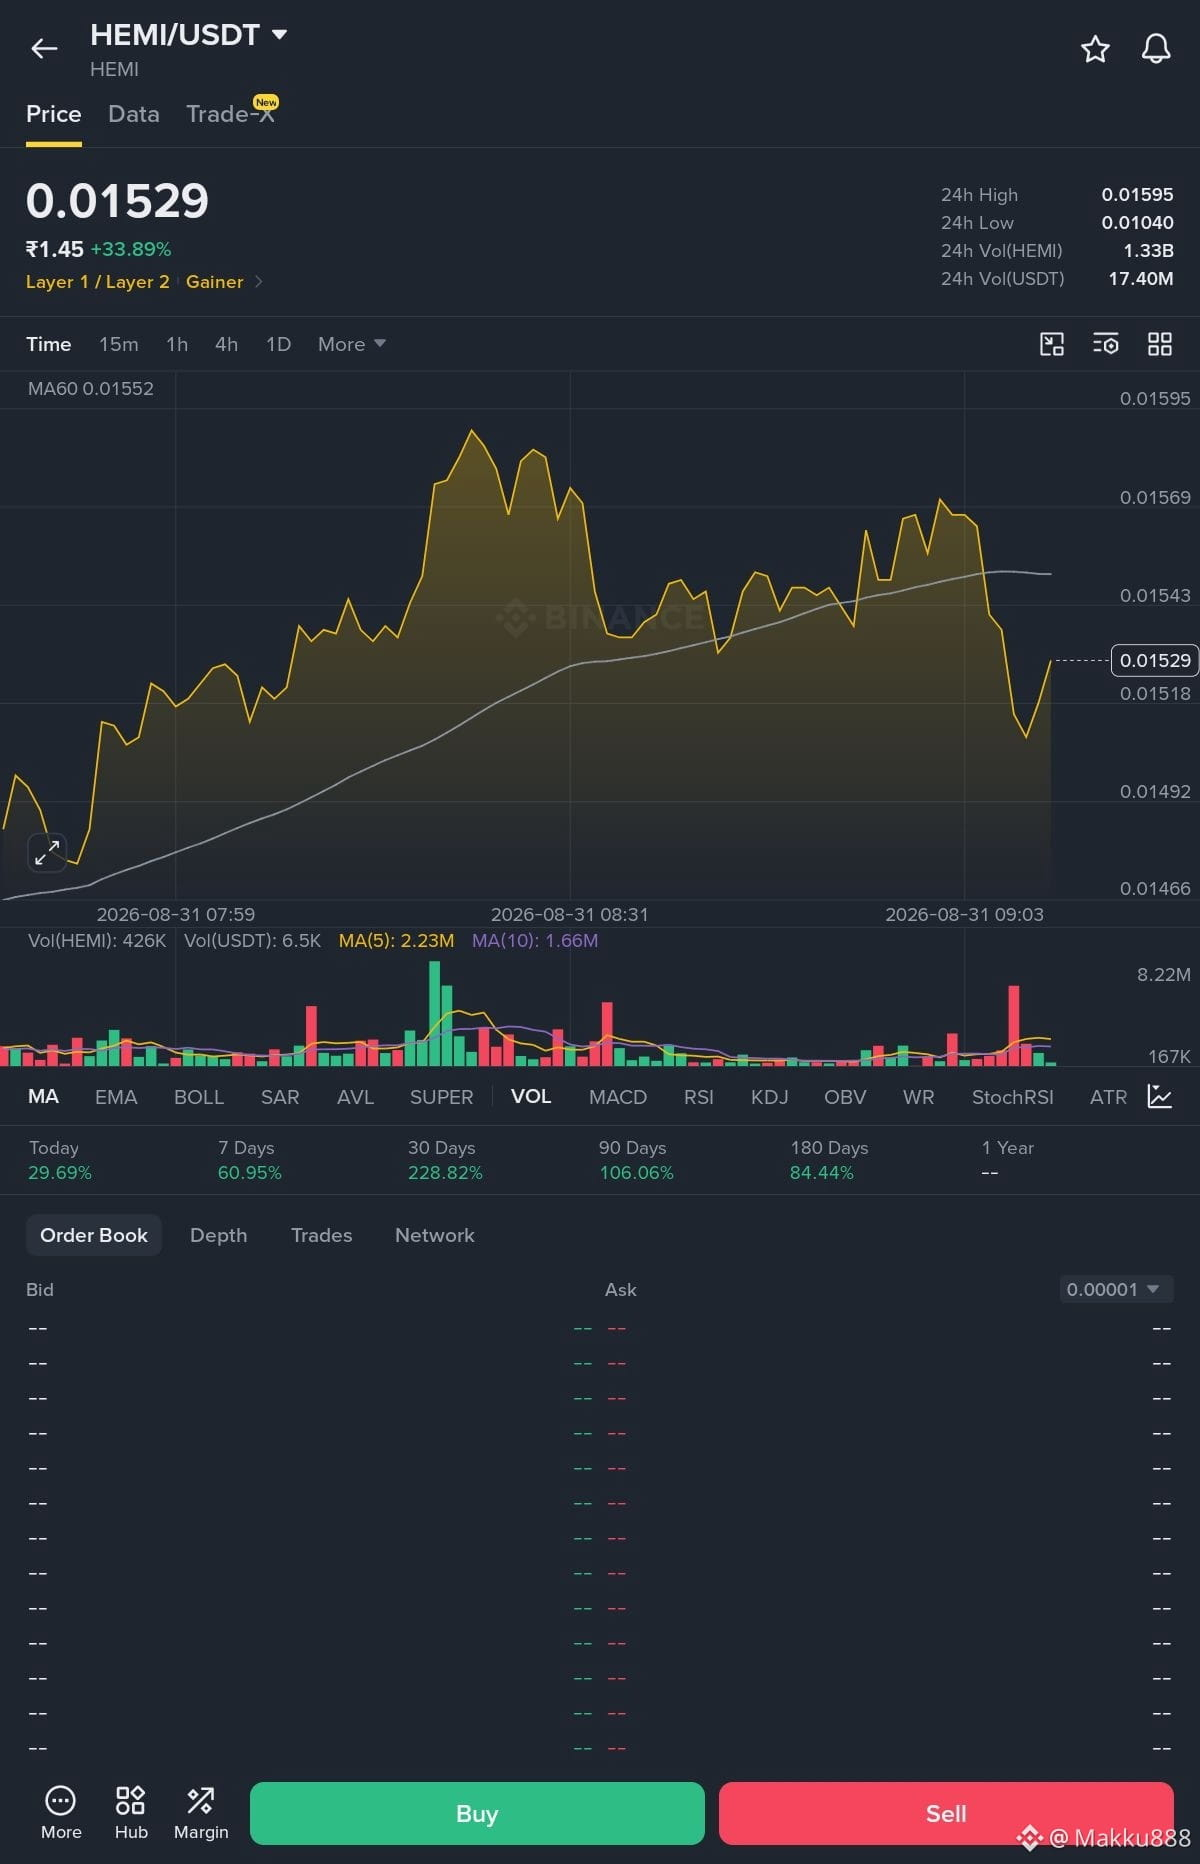Select the Order Book tab

(94, 1235)
